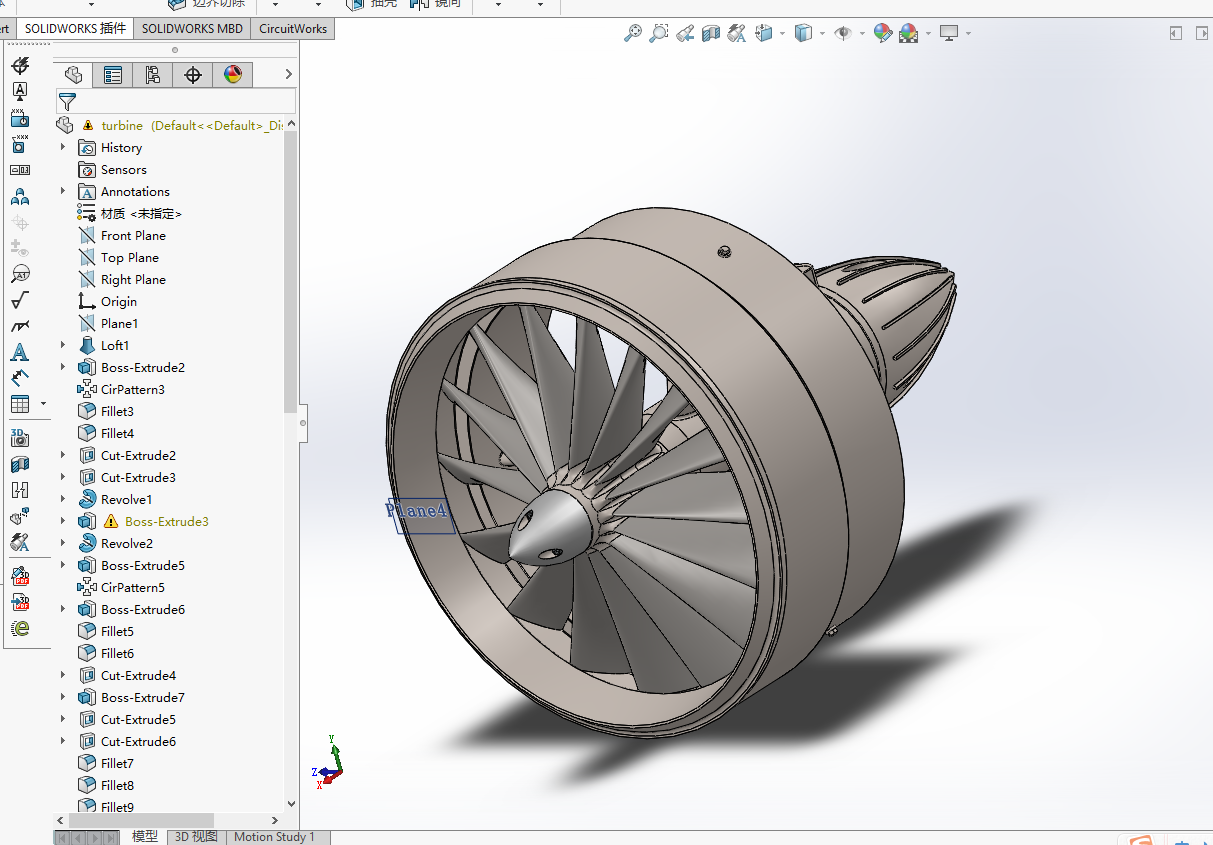The width and height of the screenshot is (1213, 845).
Task: Collapse panel with left arrow top right
Action: coord(1176,33)
